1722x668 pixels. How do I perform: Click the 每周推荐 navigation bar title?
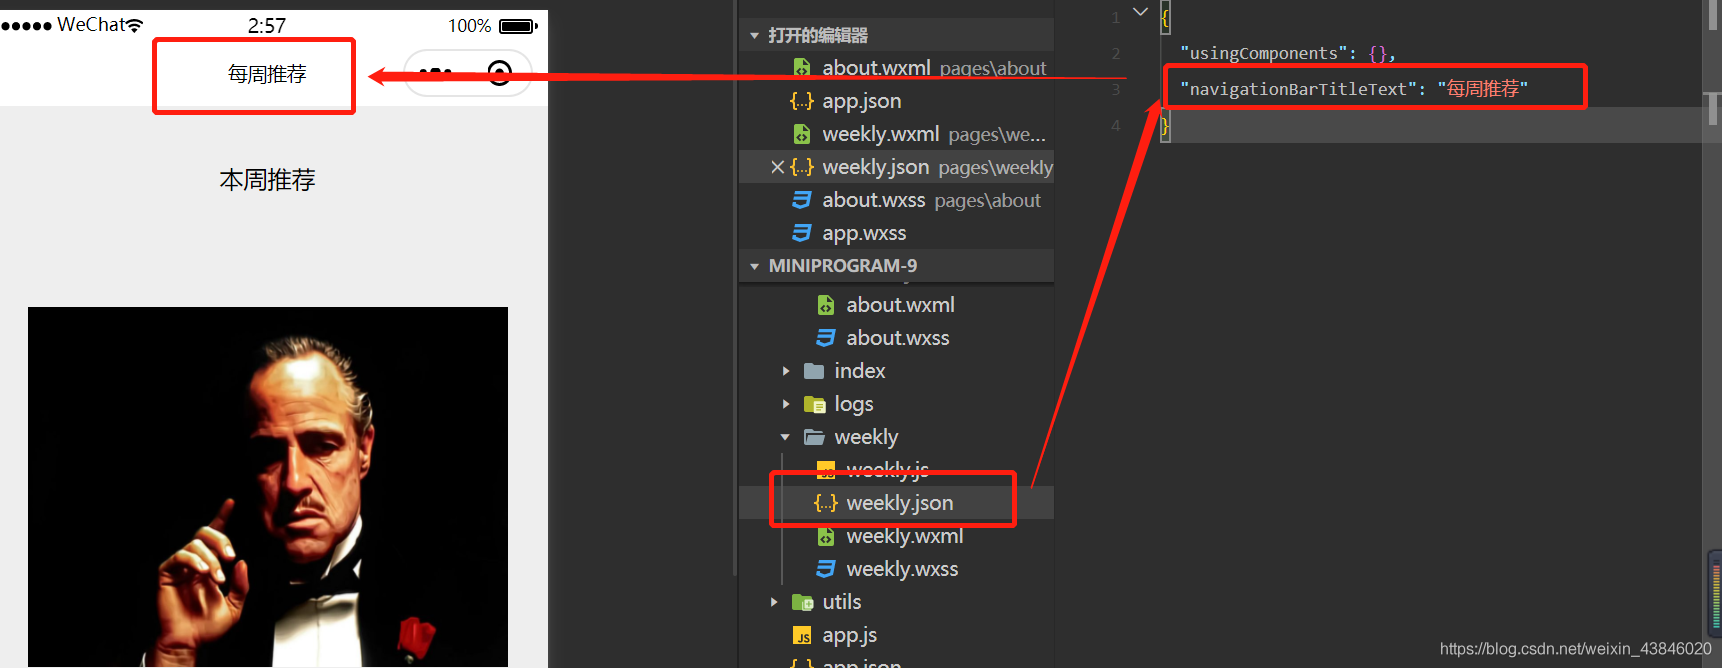point(267,74)
